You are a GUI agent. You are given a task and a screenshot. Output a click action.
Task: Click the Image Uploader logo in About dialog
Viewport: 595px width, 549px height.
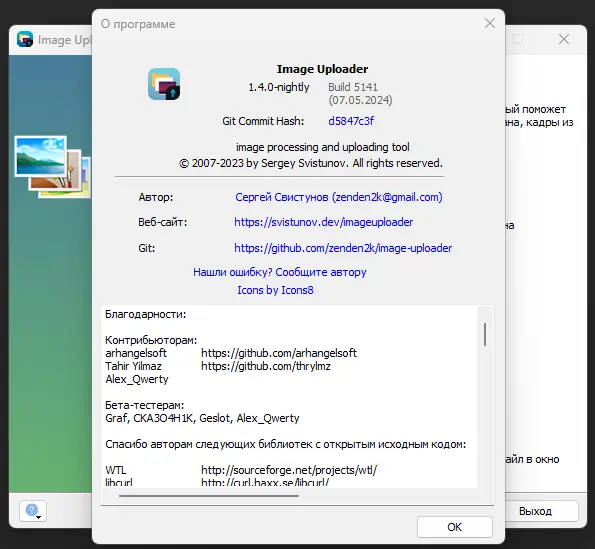[164, 84]
